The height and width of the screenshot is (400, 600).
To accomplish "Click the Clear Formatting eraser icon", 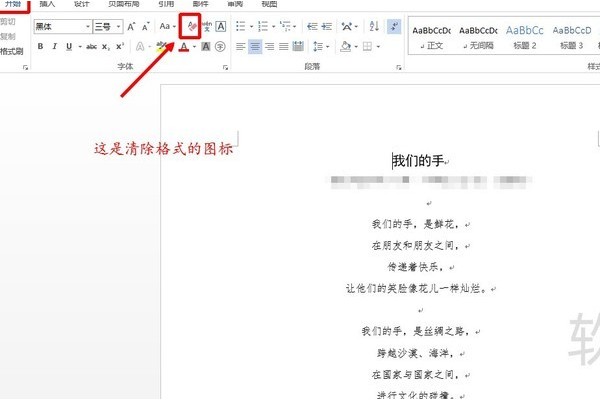I will 192,26.
